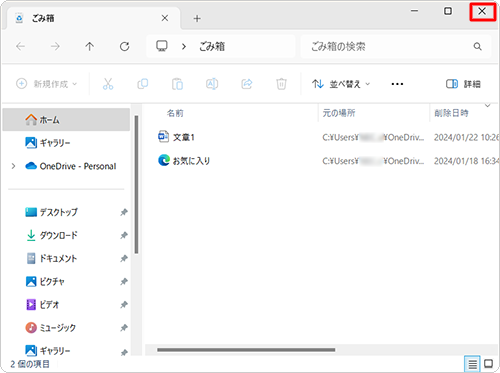Viewport: 500px width, 373px height.
Task: Open ホーム in navigation pane
Action: pyautogui.click(x=66, y=120)
